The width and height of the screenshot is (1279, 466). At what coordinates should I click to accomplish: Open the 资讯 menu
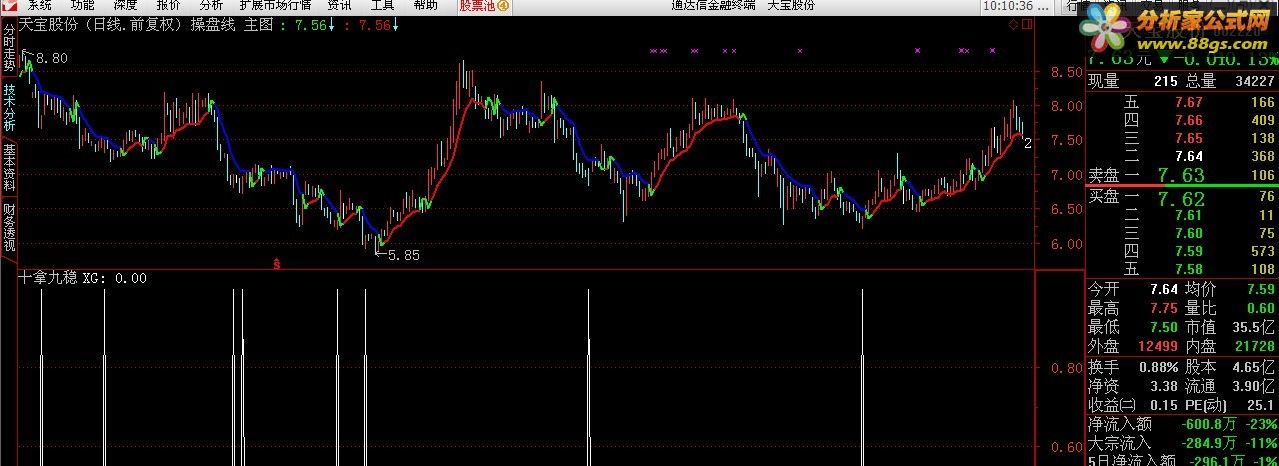pyautogui.click(x=339, y=5)
